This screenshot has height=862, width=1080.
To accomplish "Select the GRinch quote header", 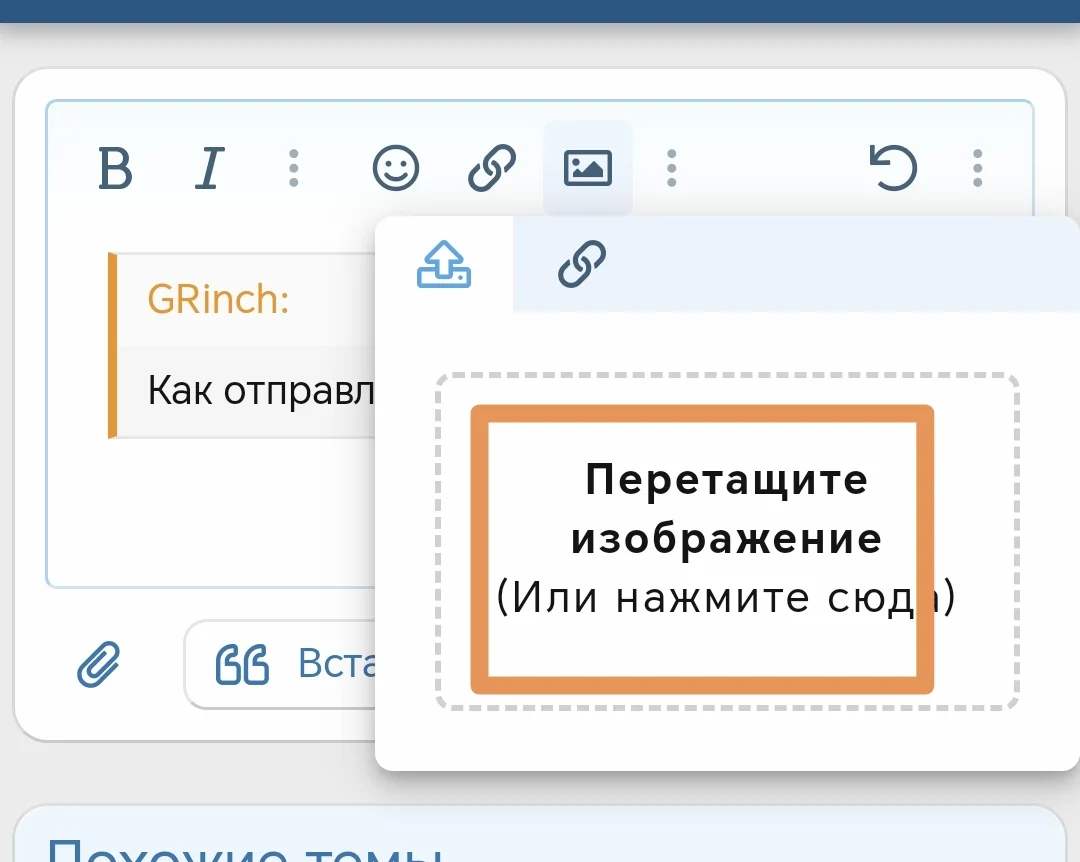I will coord(218,297).
